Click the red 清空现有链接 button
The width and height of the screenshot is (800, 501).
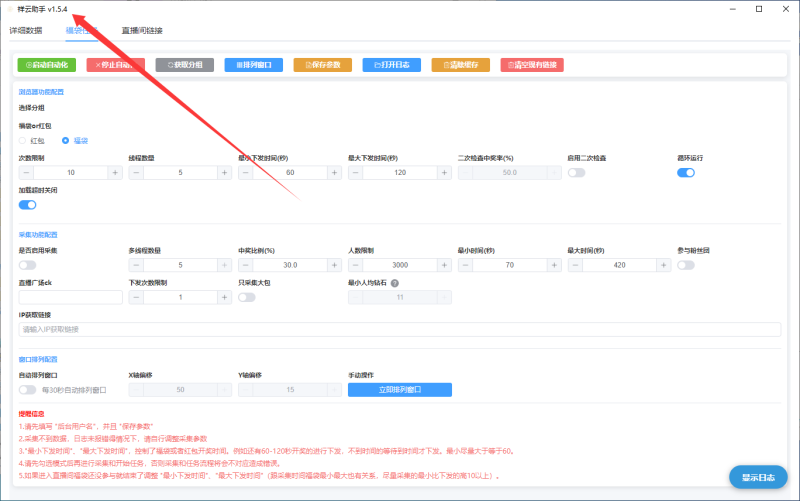(x=532, y=65)
